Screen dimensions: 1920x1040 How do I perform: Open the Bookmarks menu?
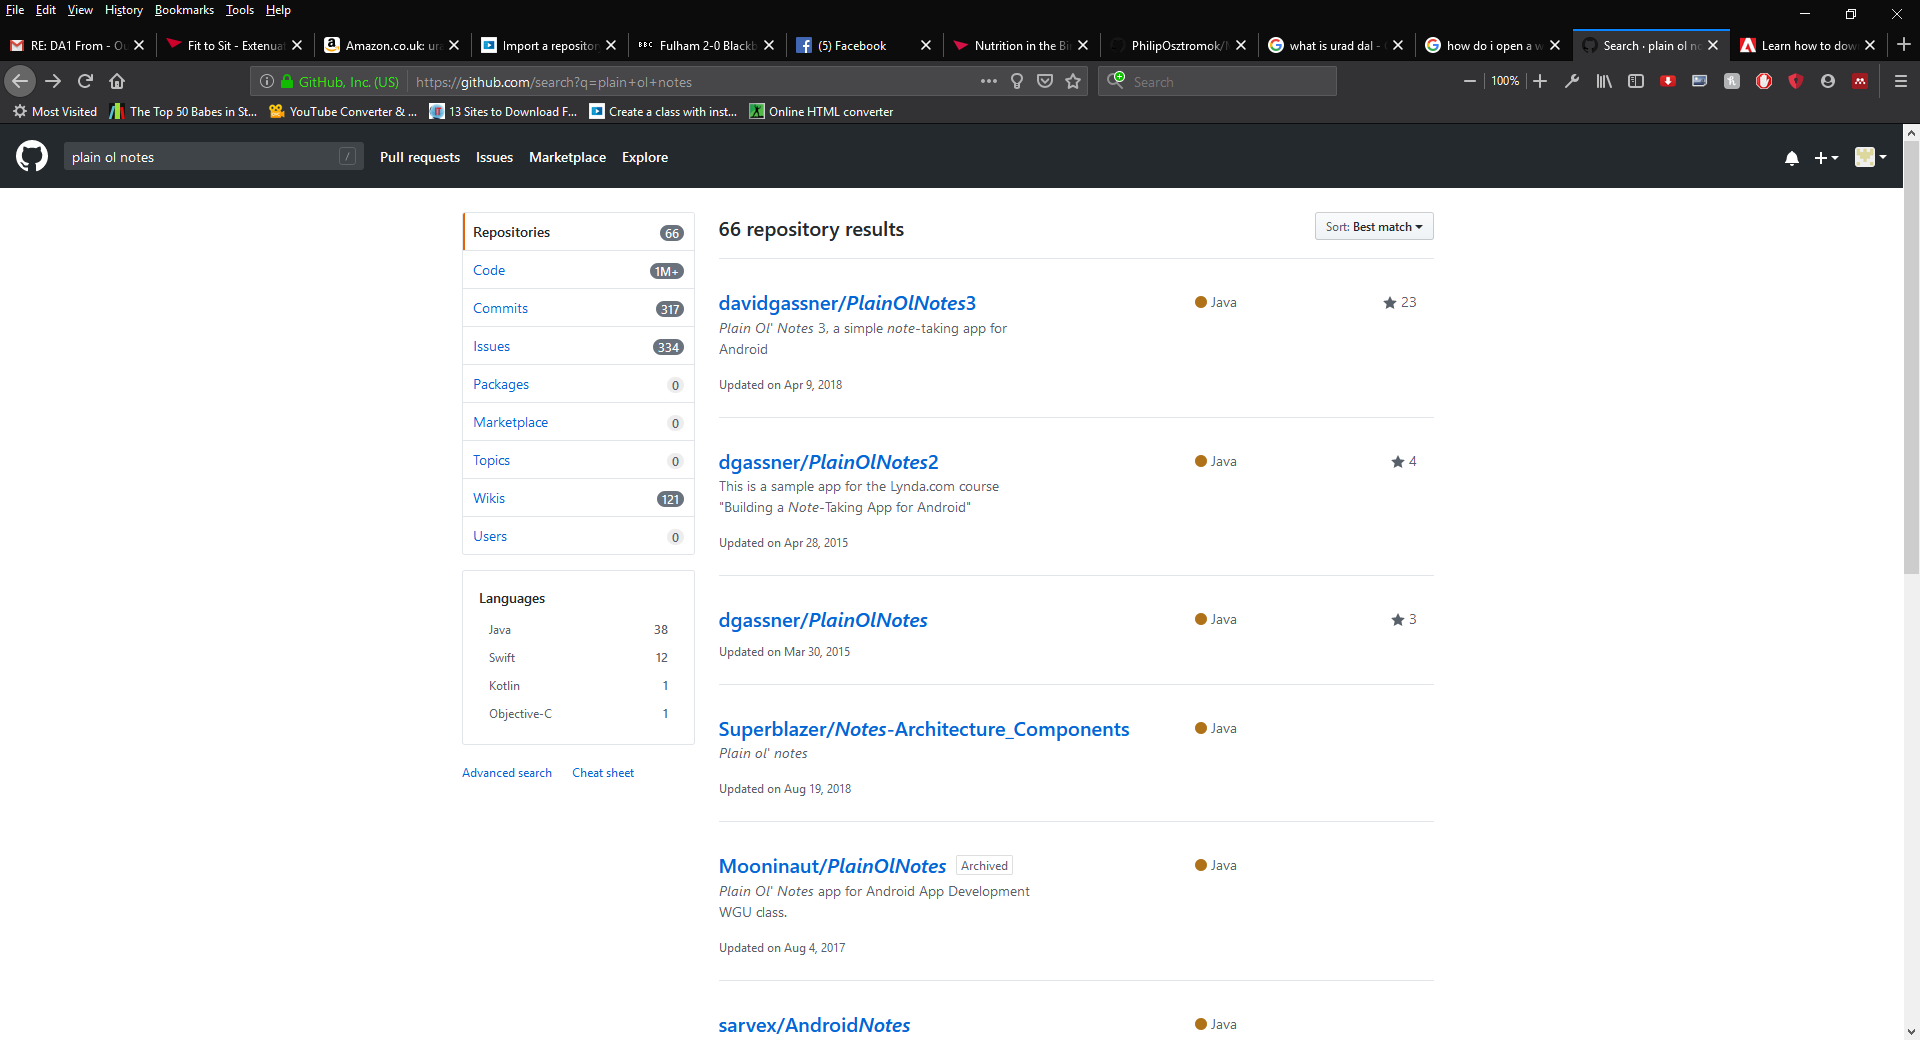point(184,10)
